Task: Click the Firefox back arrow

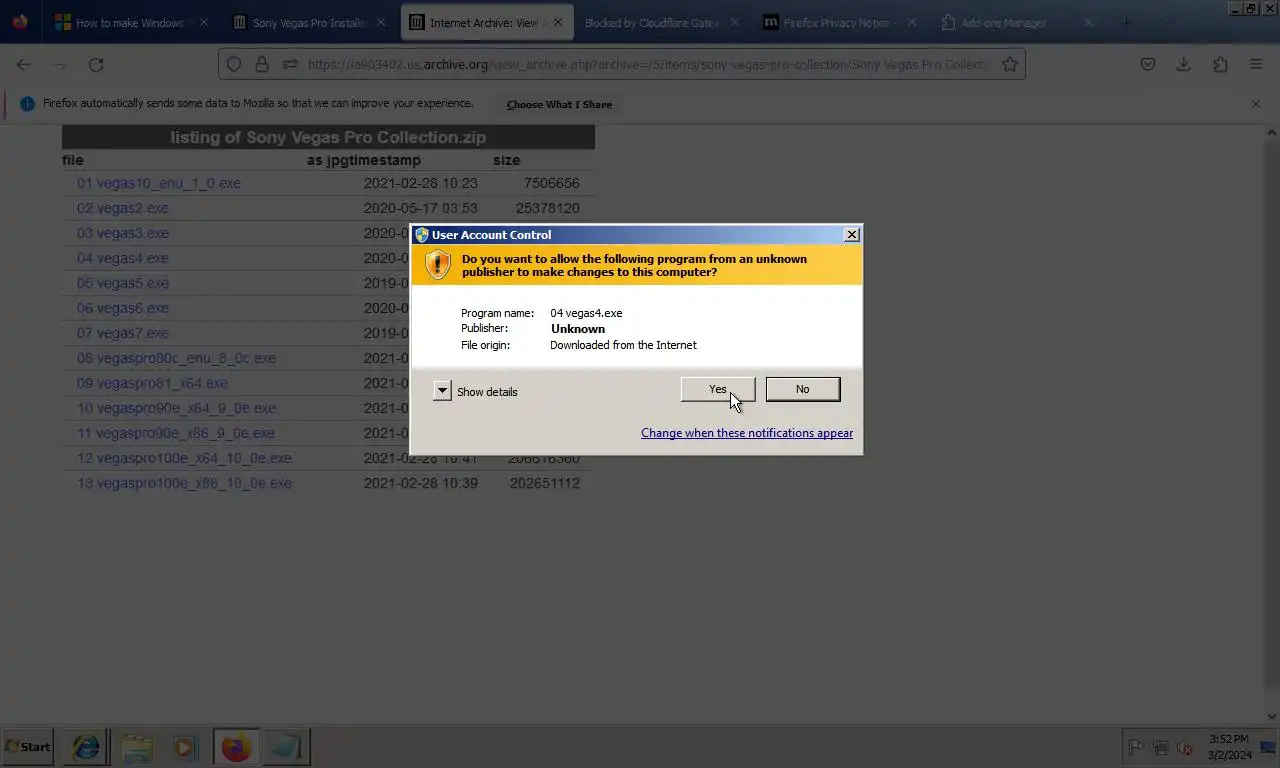Action: (x=24, y=64)
